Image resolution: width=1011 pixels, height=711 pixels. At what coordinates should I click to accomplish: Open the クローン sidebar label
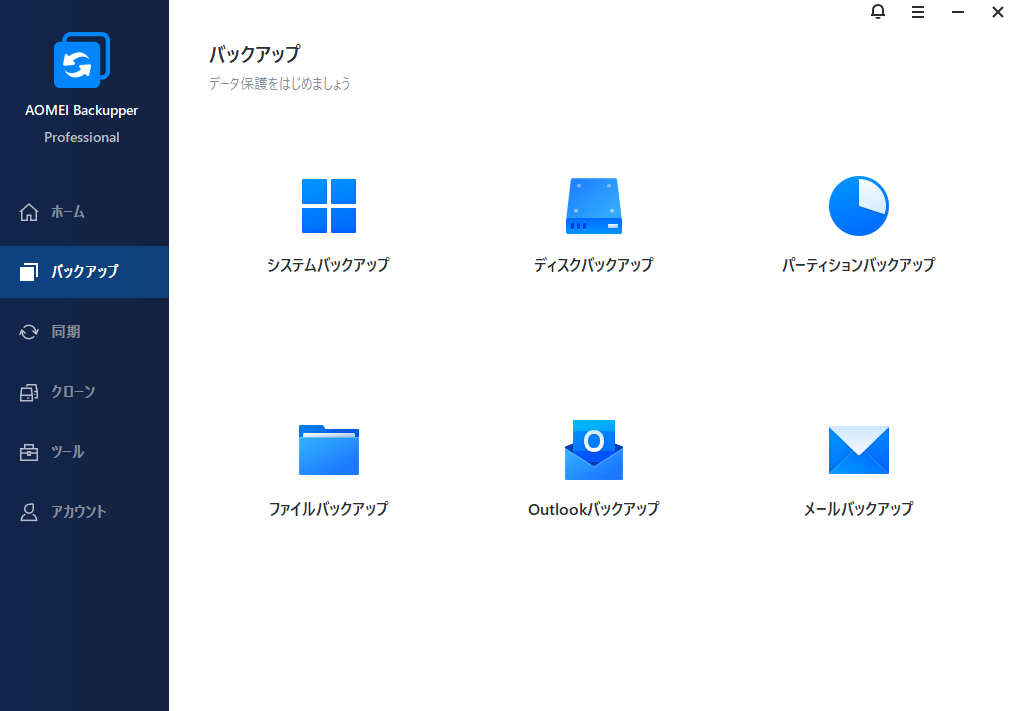[x=74, y=391]
